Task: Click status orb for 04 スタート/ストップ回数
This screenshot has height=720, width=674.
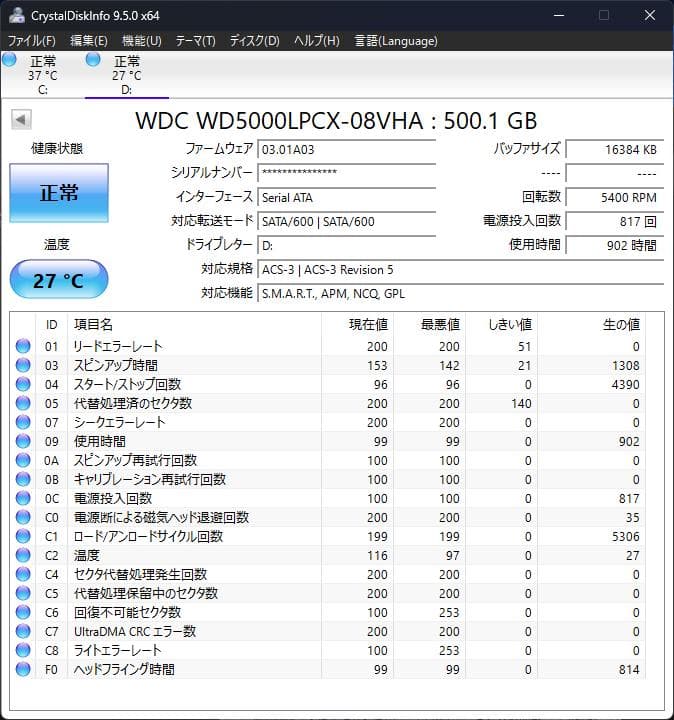Action: click(23, 384)
